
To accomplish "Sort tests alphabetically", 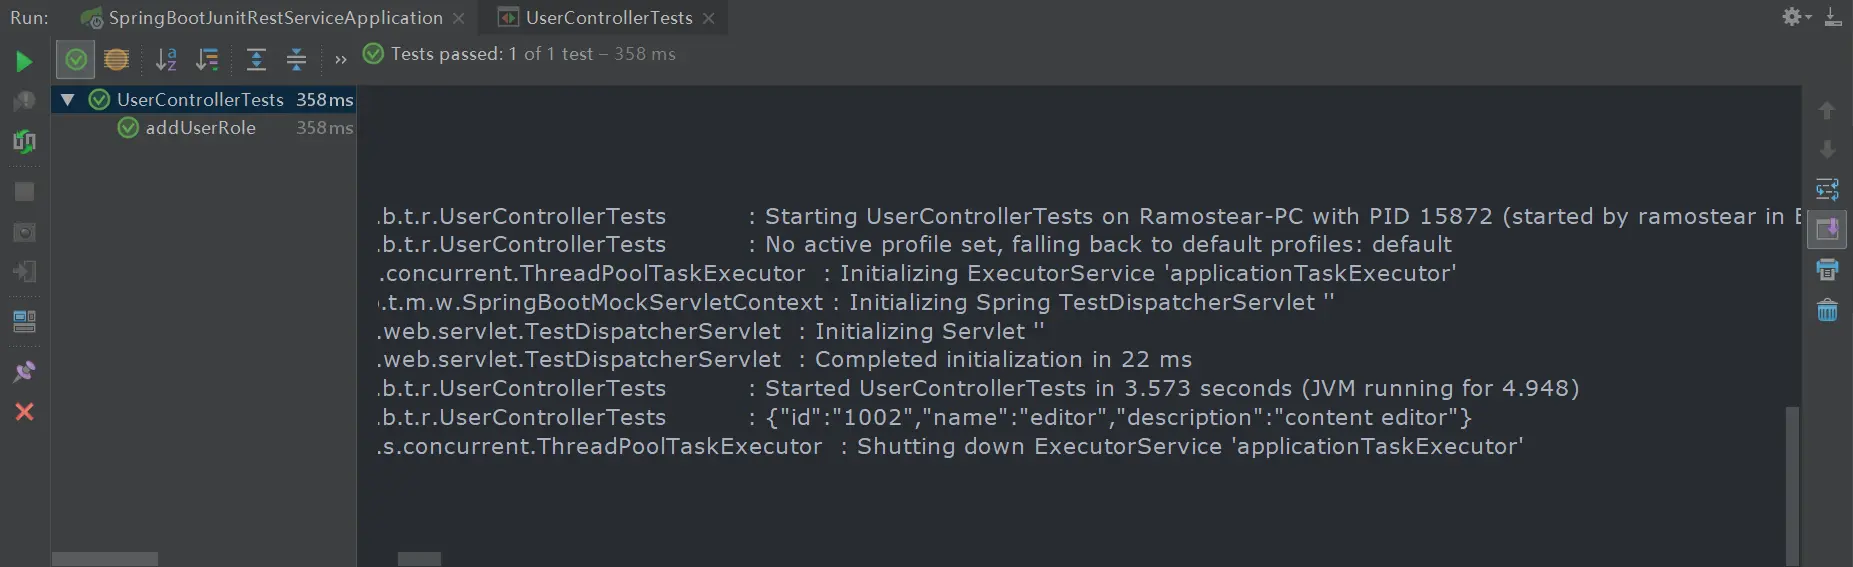I will coord(166,60).
